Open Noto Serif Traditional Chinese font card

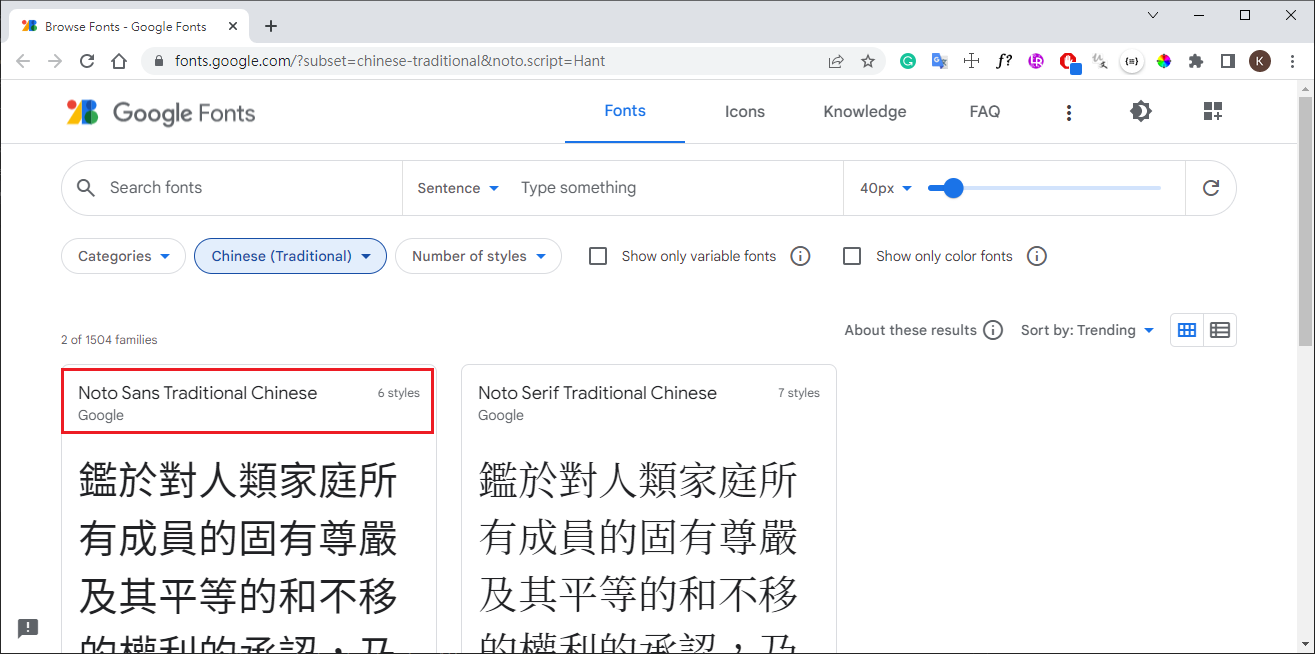pyautogui.click(x=597, y=393)
